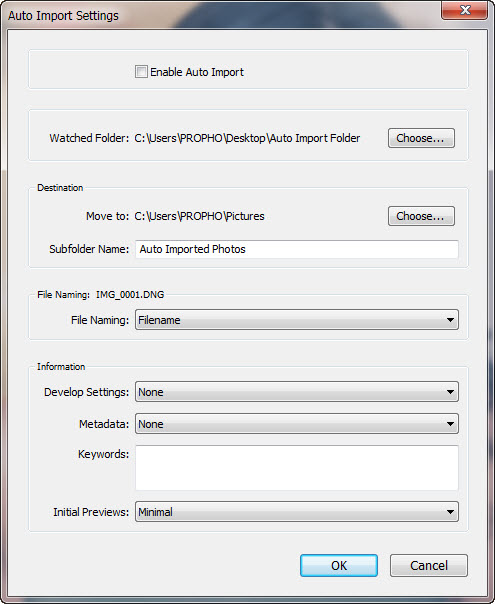Viewport: 495px width, 604px height.
Task: Cancel the Auto Import Settings dialog
Action: click(429, 565)
